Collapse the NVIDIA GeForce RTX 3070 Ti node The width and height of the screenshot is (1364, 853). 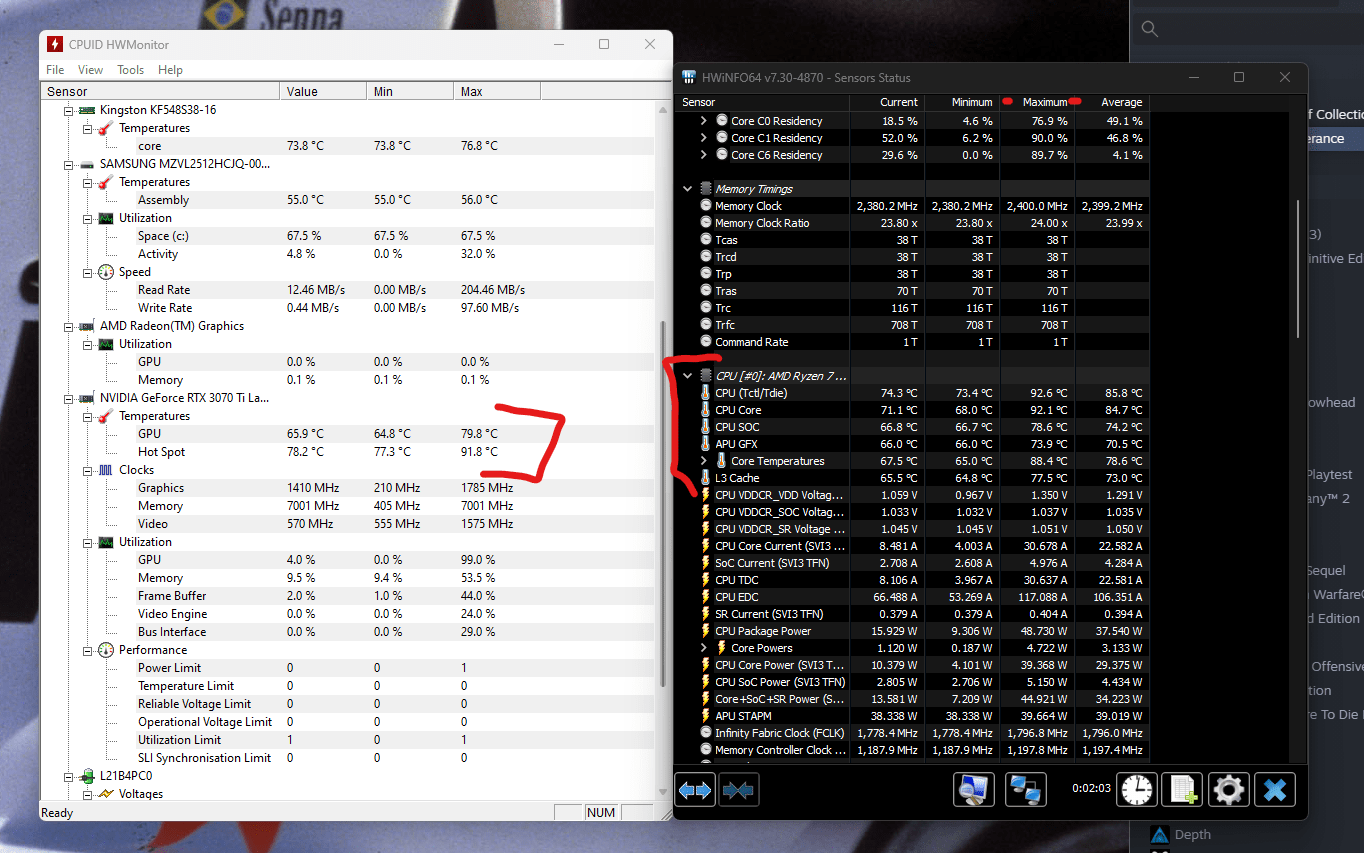[x=67, y=397]
